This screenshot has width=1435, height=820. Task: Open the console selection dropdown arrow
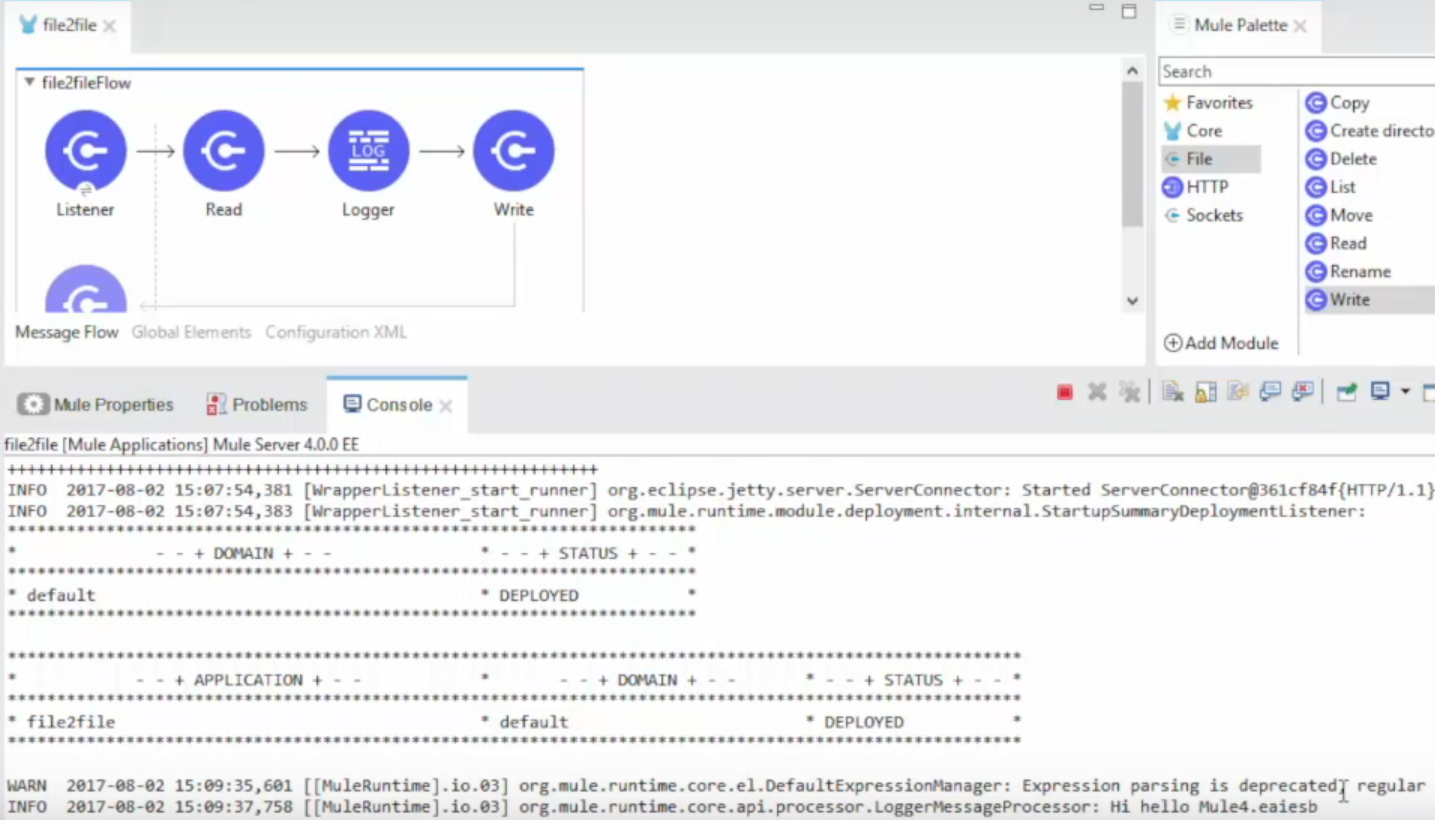[1405, 392]
